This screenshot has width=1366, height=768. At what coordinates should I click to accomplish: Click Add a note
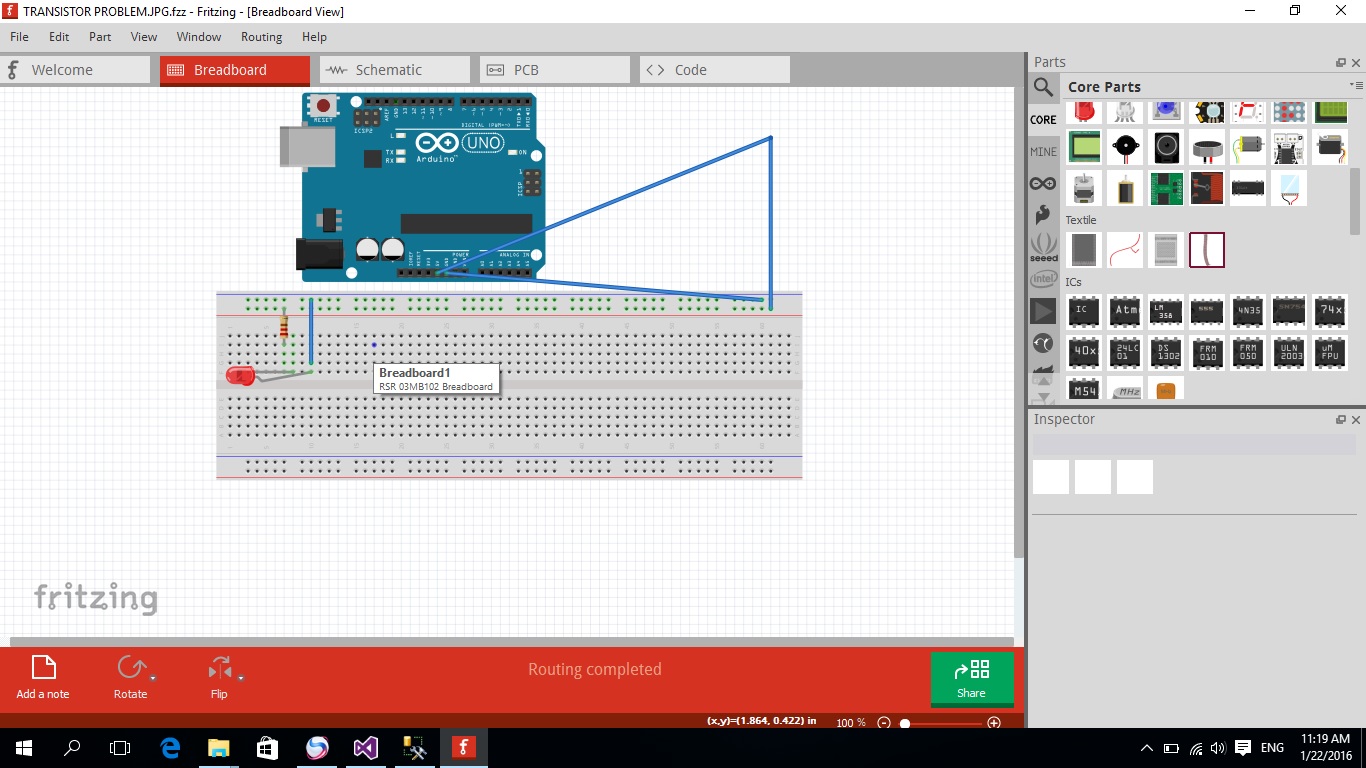tap(42, 677)
